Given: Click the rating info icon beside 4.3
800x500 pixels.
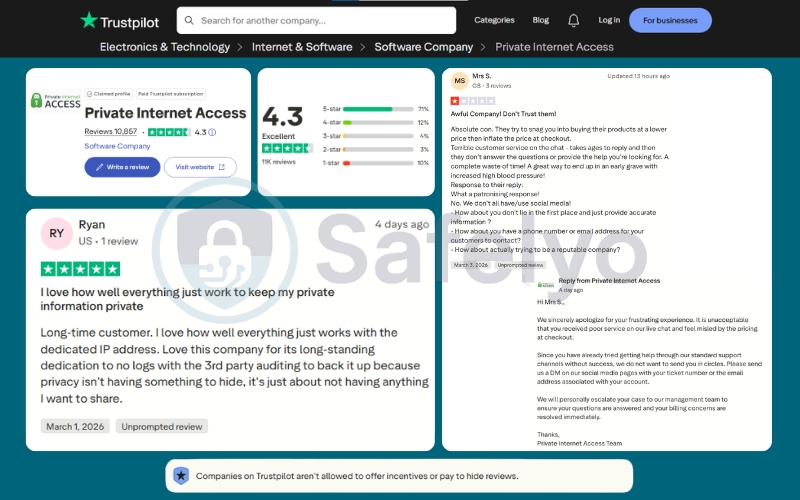Looking at the screenshot, I should point(212,132).
